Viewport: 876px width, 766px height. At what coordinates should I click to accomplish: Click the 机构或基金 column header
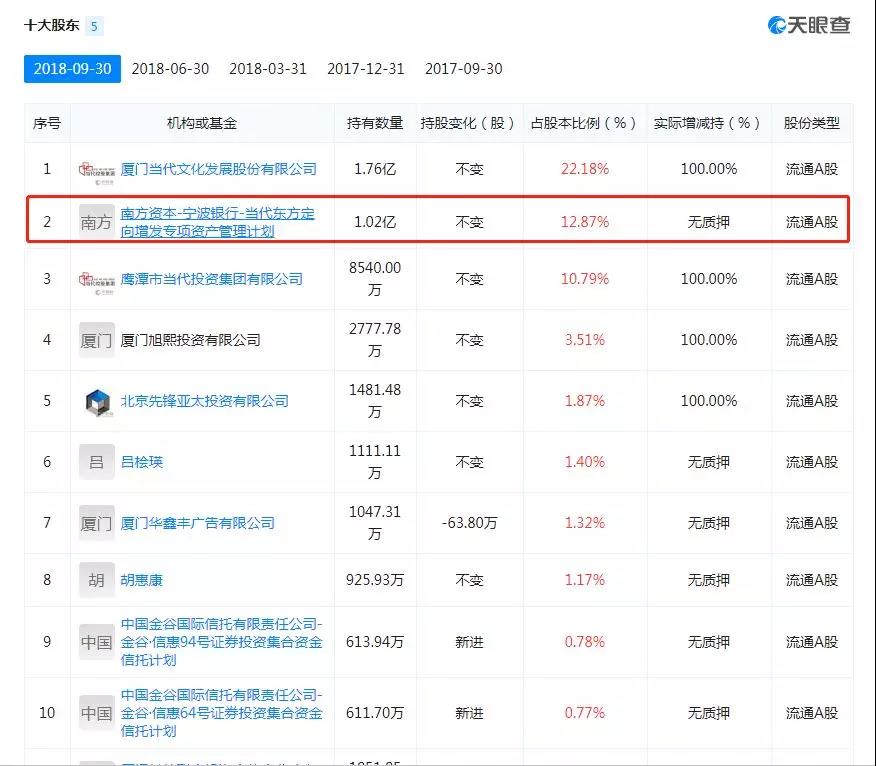[202, 123]
